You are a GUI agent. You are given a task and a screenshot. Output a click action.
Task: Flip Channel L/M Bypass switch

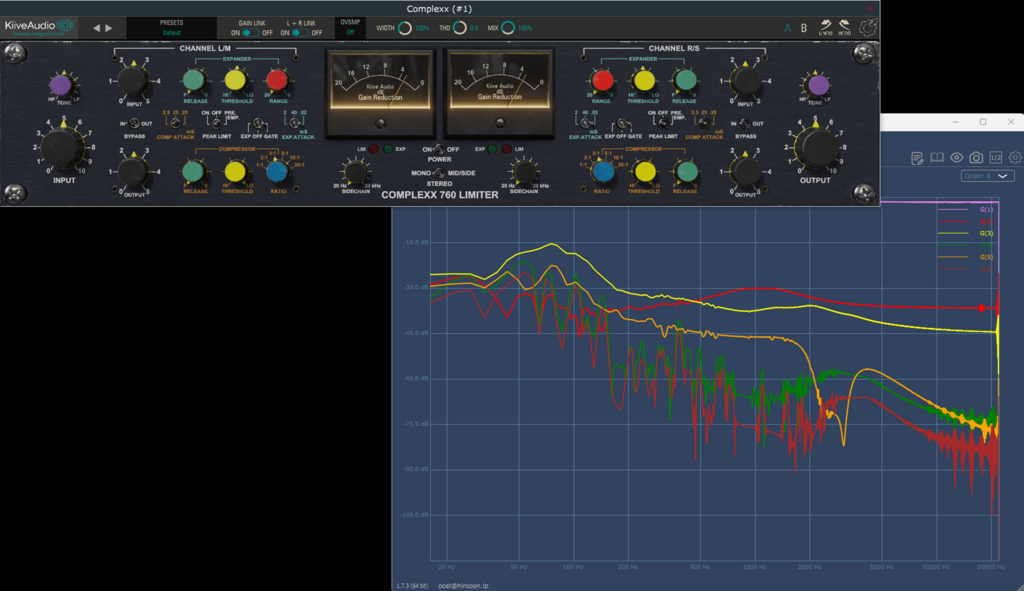[x=134, y=123]
